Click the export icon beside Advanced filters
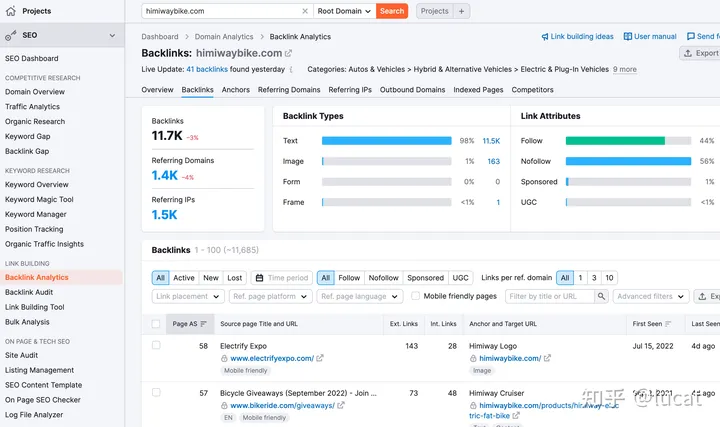Screen dimensions: 720x427 703,297
